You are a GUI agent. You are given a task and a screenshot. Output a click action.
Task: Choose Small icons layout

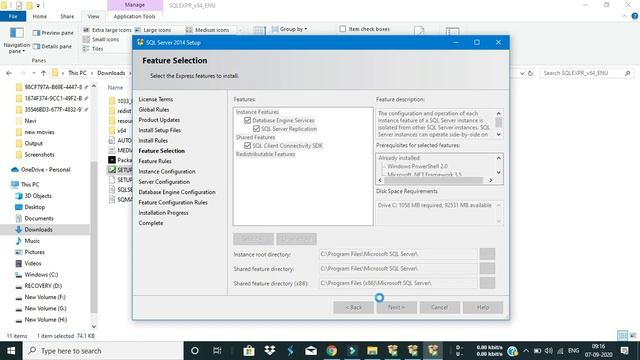pyautogui.click(x=101, y=39)
